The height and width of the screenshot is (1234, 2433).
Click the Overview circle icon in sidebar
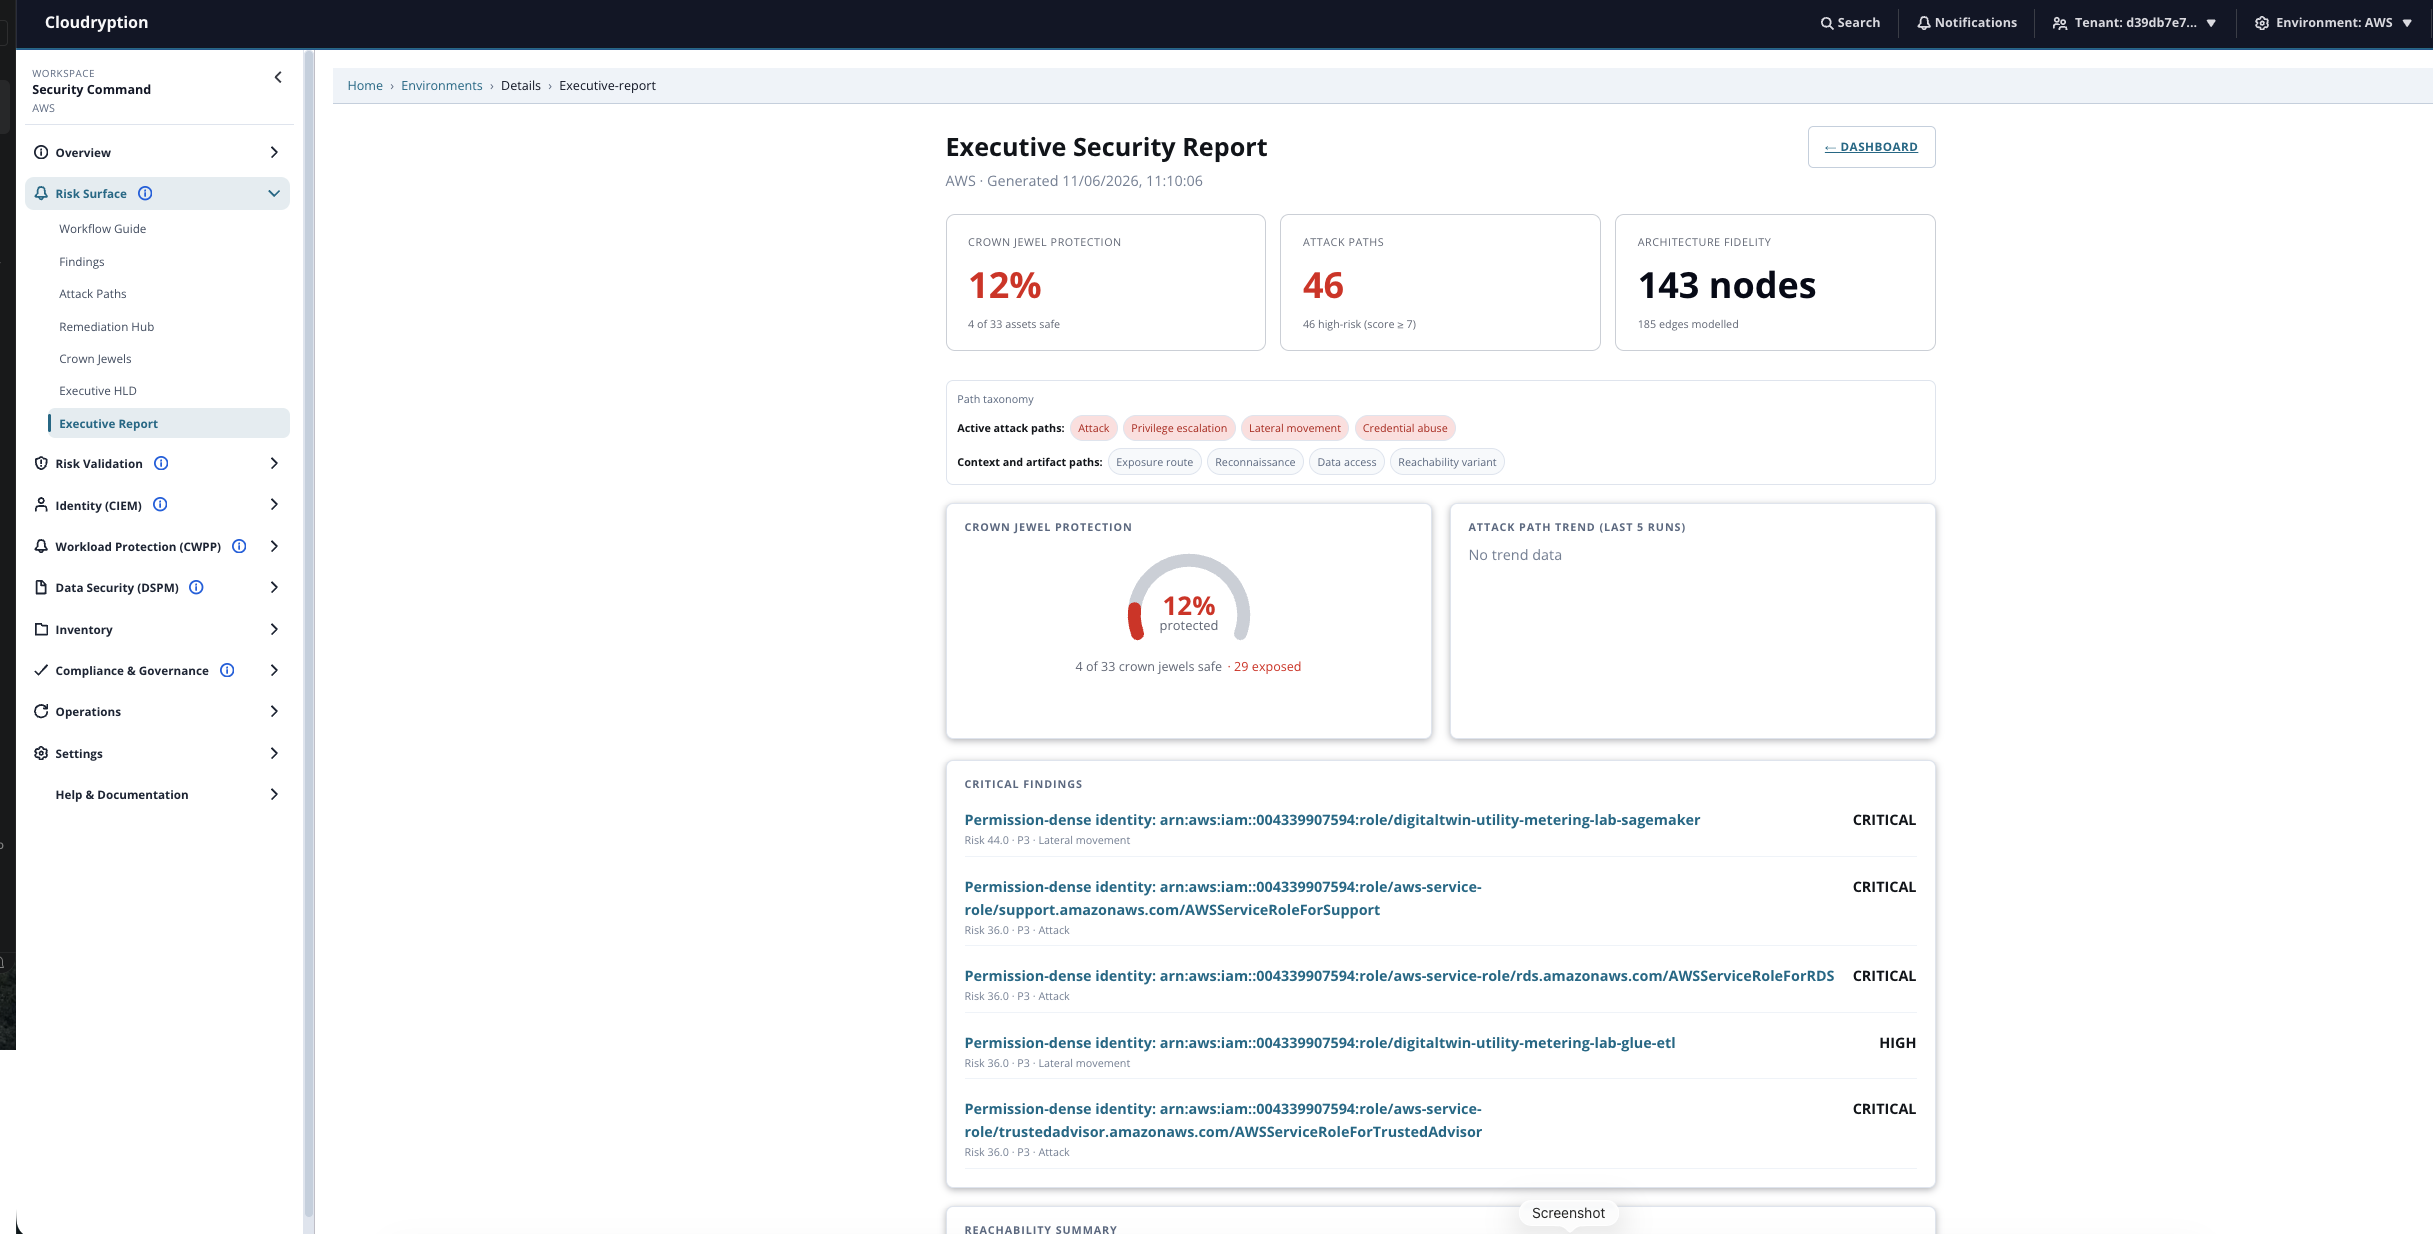pos(41,152)
